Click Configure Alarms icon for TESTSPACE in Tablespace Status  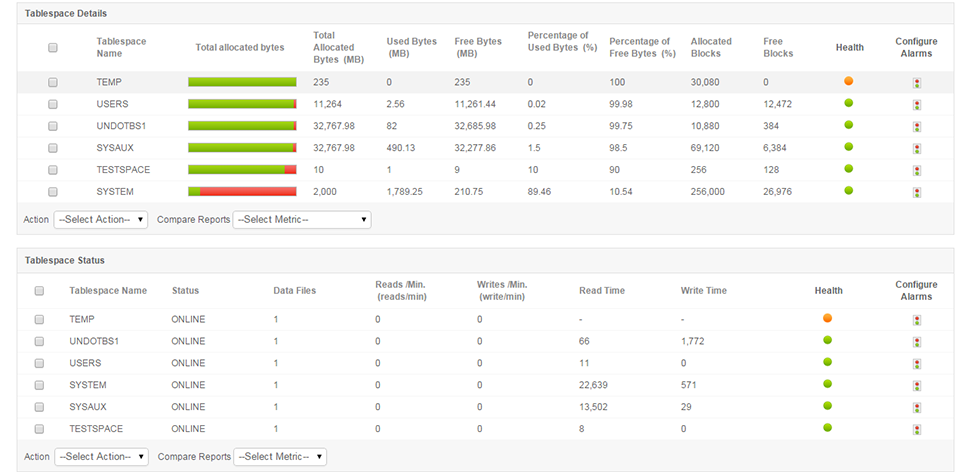pos(917,430)
